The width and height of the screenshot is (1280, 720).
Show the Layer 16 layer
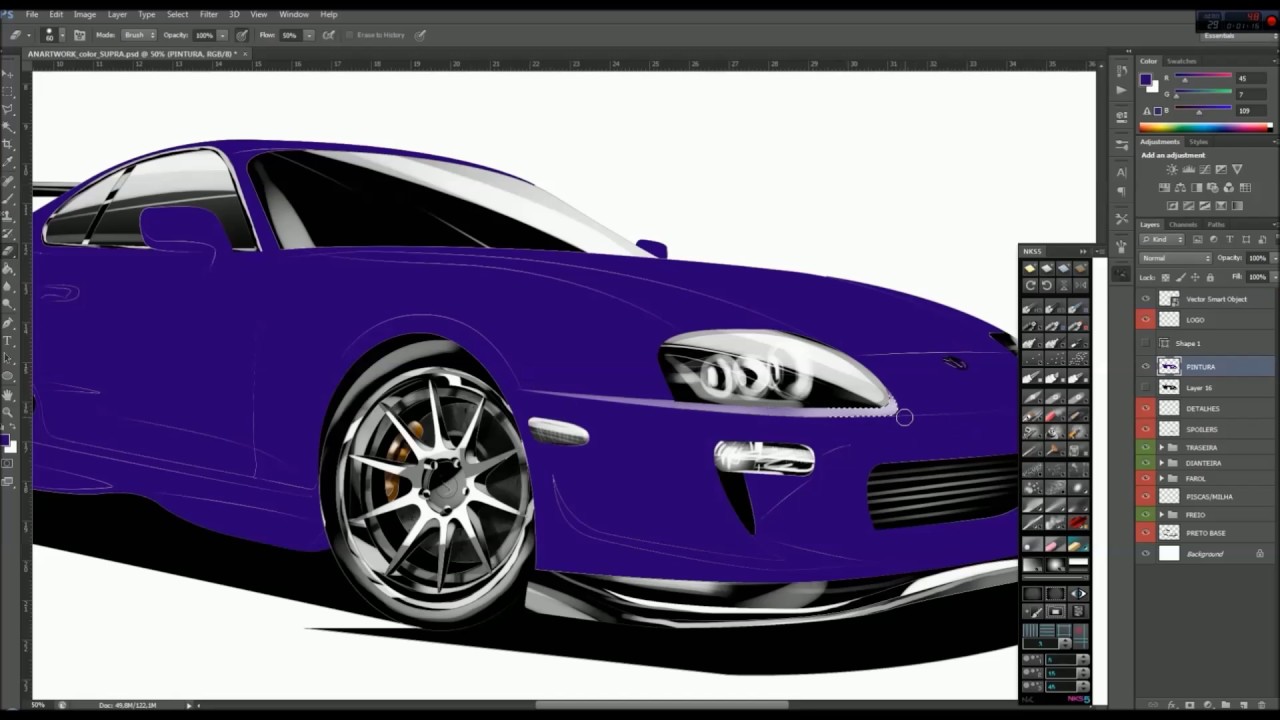click(1146, 387)
